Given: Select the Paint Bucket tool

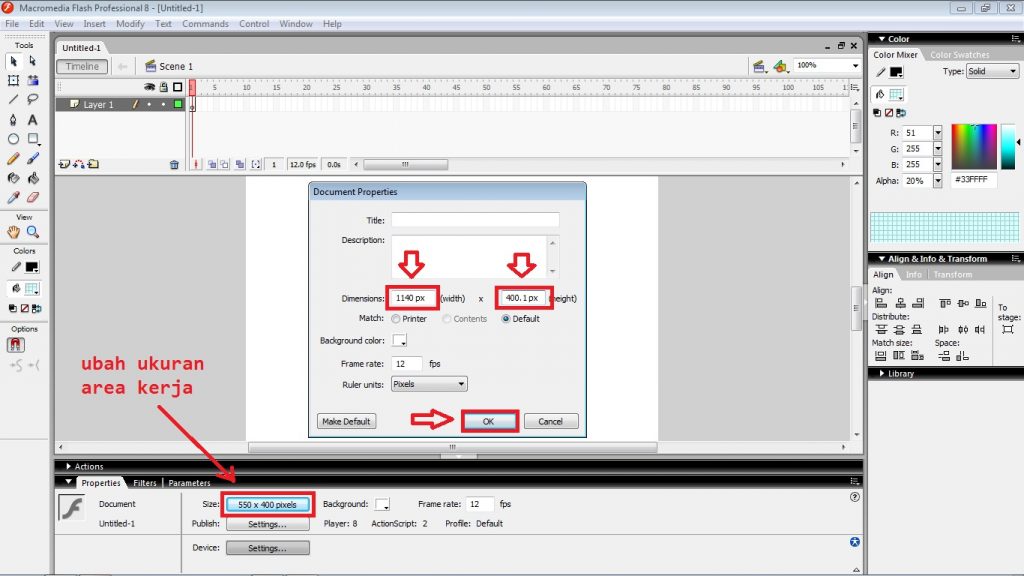Looking at the screenshot, I should point(33,178).
